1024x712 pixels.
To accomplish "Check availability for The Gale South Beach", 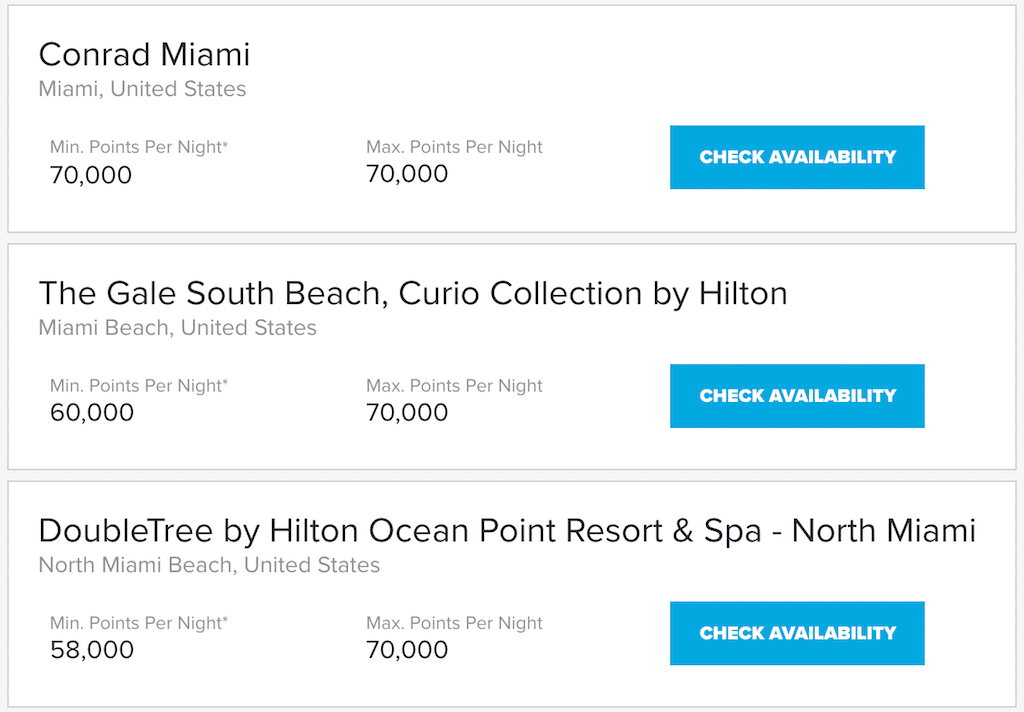I will click(x=797, y=396).
